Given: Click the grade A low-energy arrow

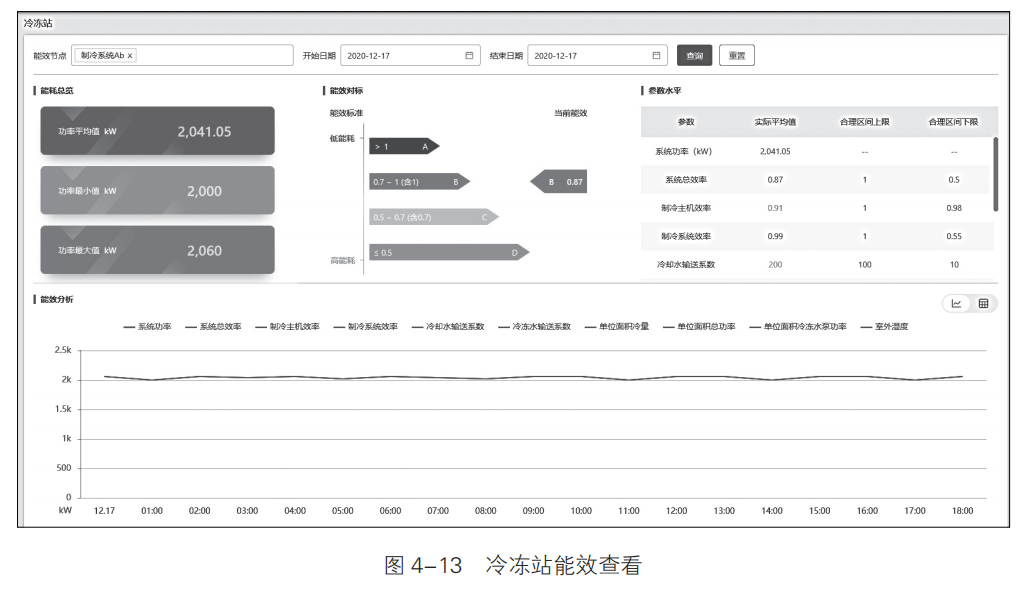Looking at the screenshot, I should 405,146.
